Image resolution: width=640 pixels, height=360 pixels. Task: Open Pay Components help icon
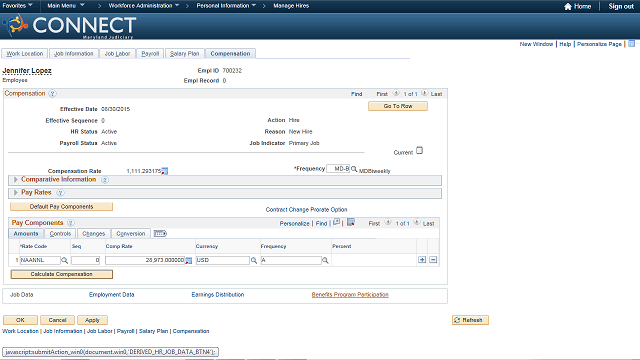coord(71,223)
